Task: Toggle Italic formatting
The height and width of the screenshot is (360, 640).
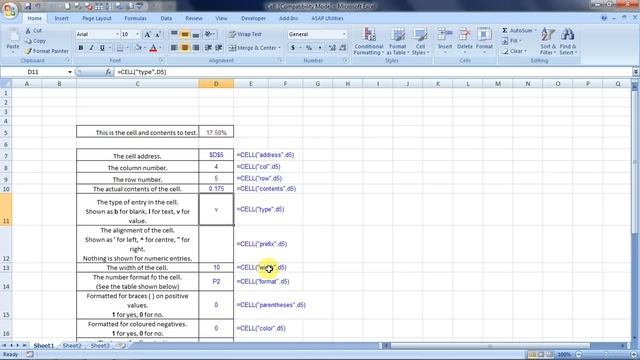Action: click(x=91, y=48)
